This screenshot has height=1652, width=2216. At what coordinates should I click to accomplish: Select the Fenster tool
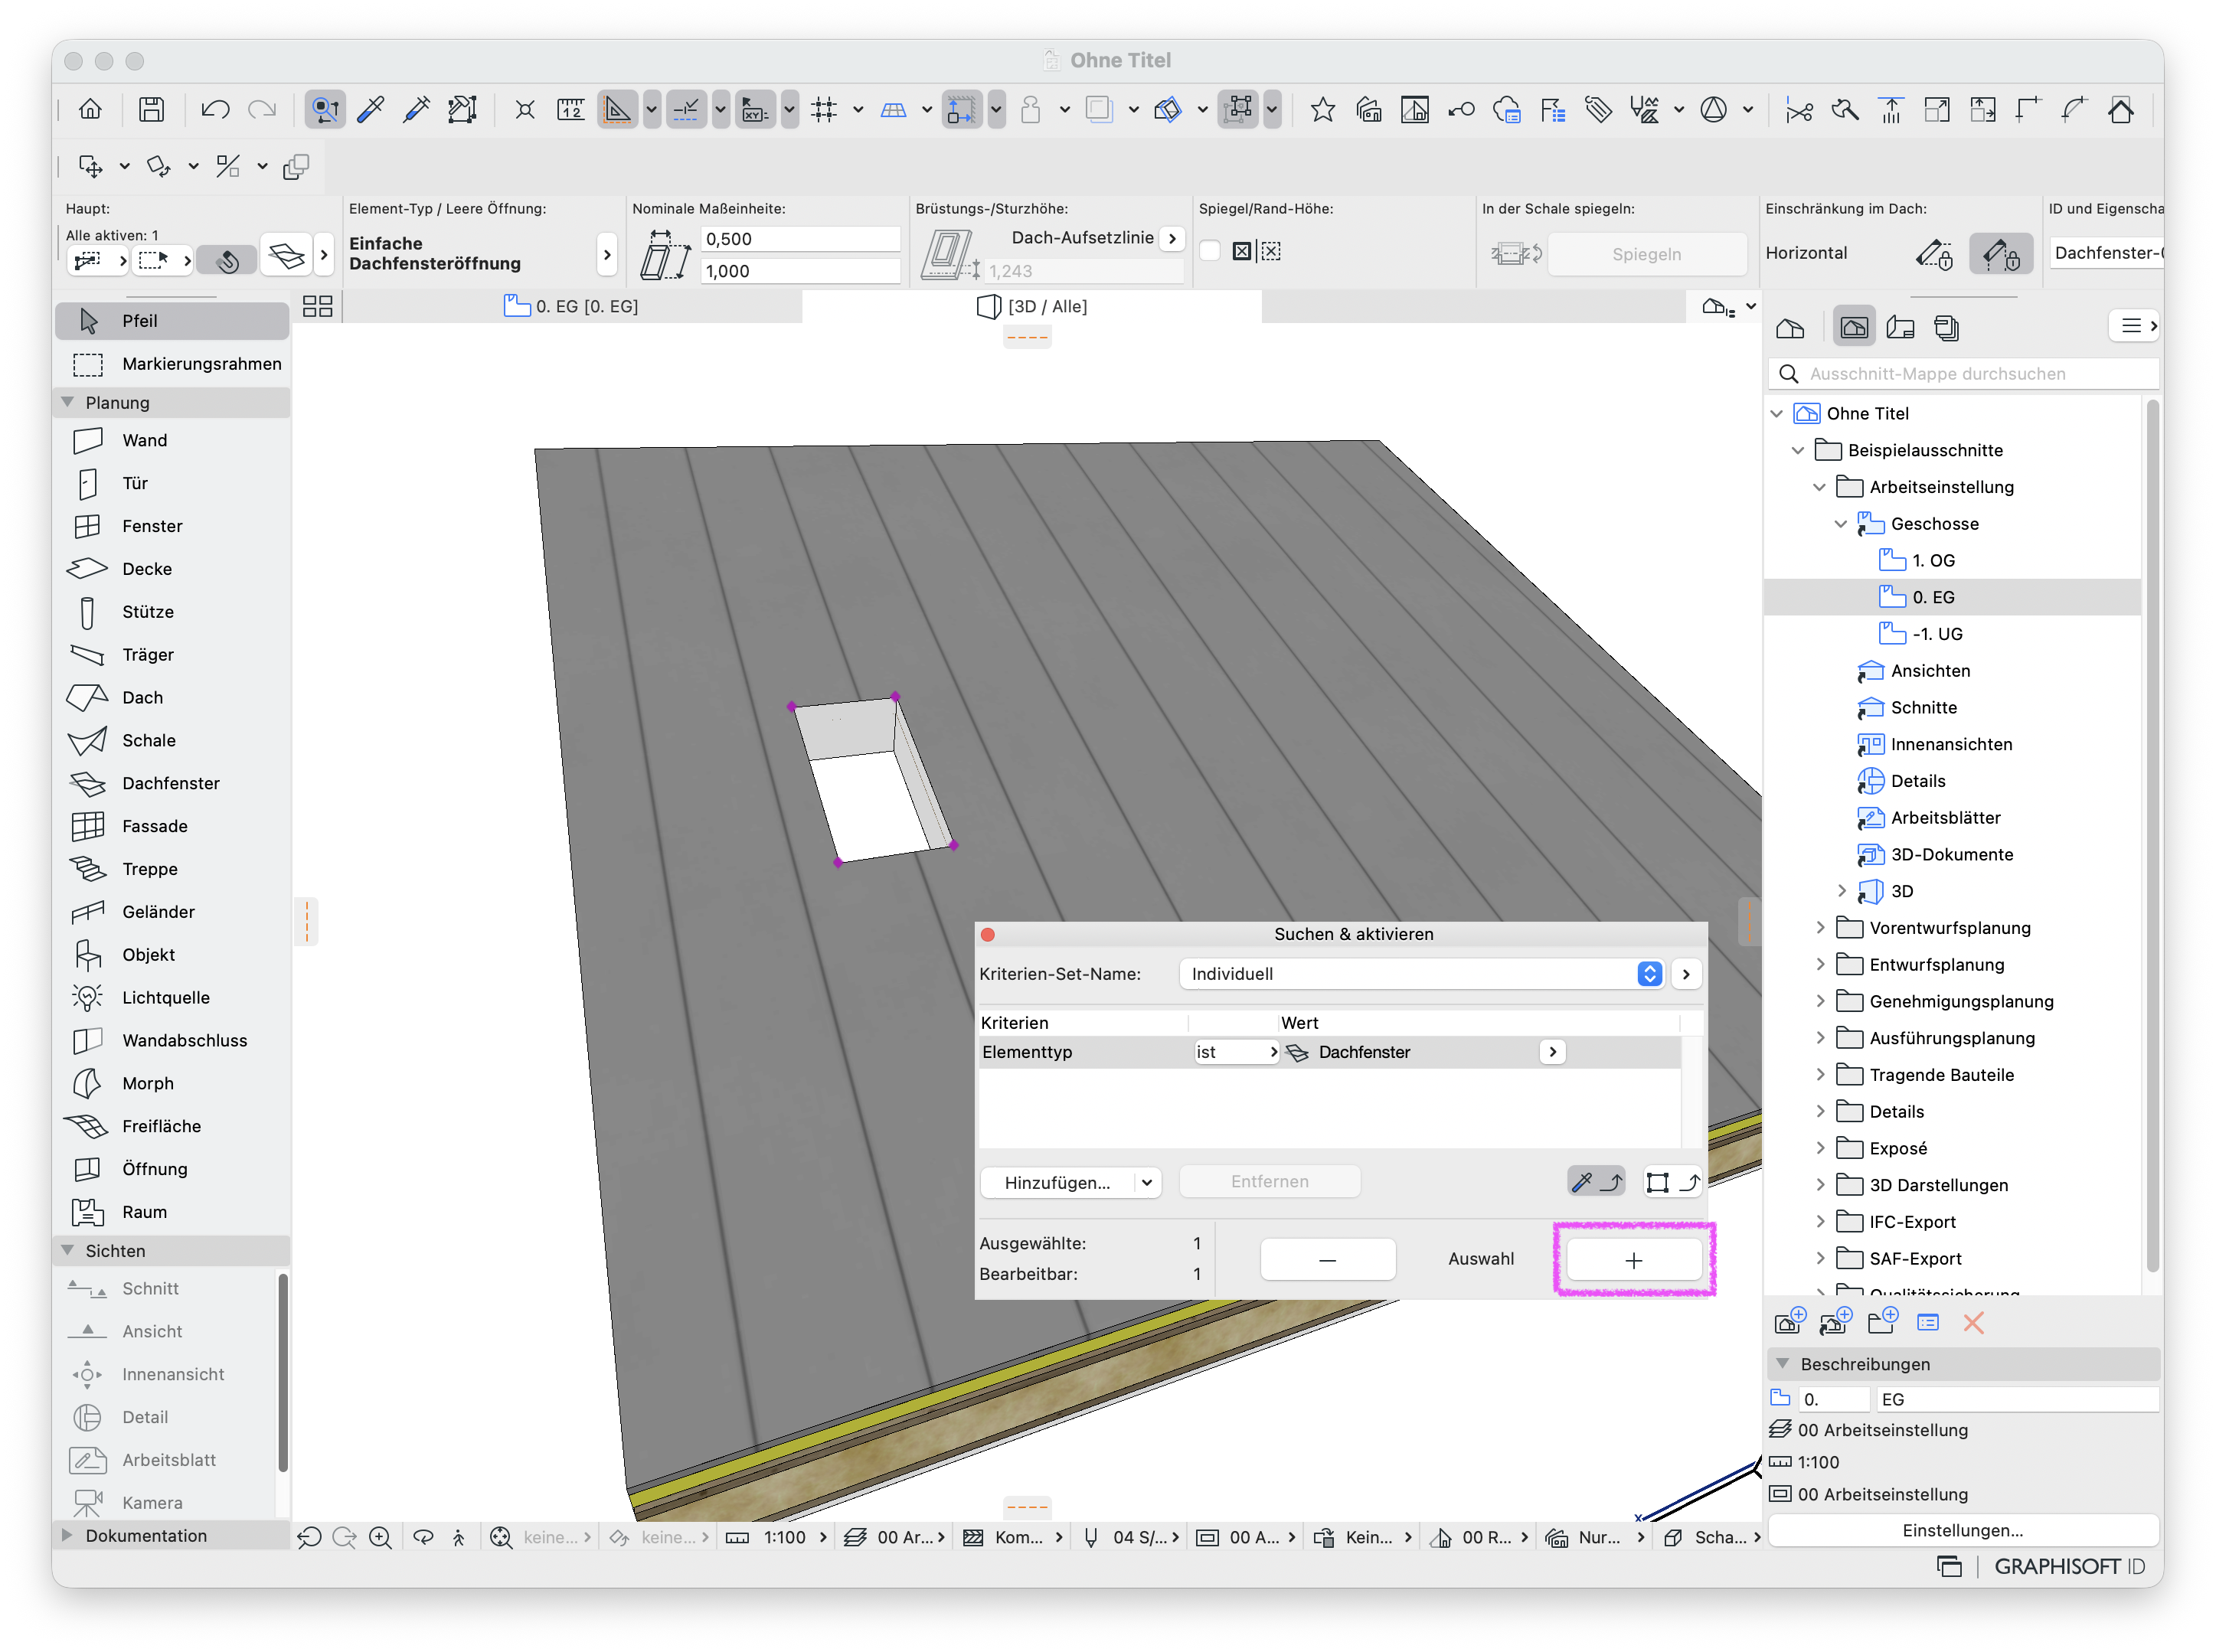(172, 526)
